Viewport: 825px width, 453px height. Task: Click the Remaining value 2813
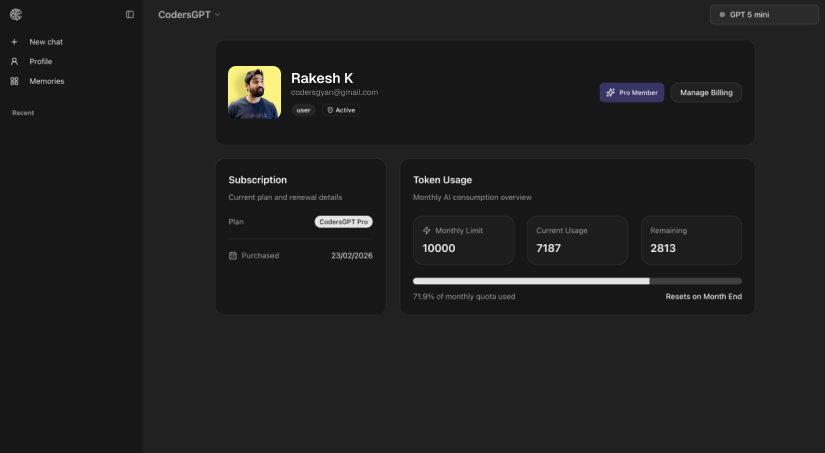662,248
